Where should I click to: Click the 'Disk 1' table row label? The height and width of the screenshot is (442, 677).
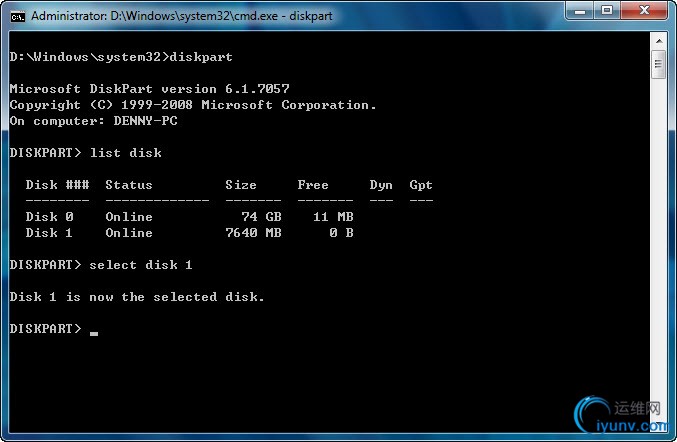[49, 233]
